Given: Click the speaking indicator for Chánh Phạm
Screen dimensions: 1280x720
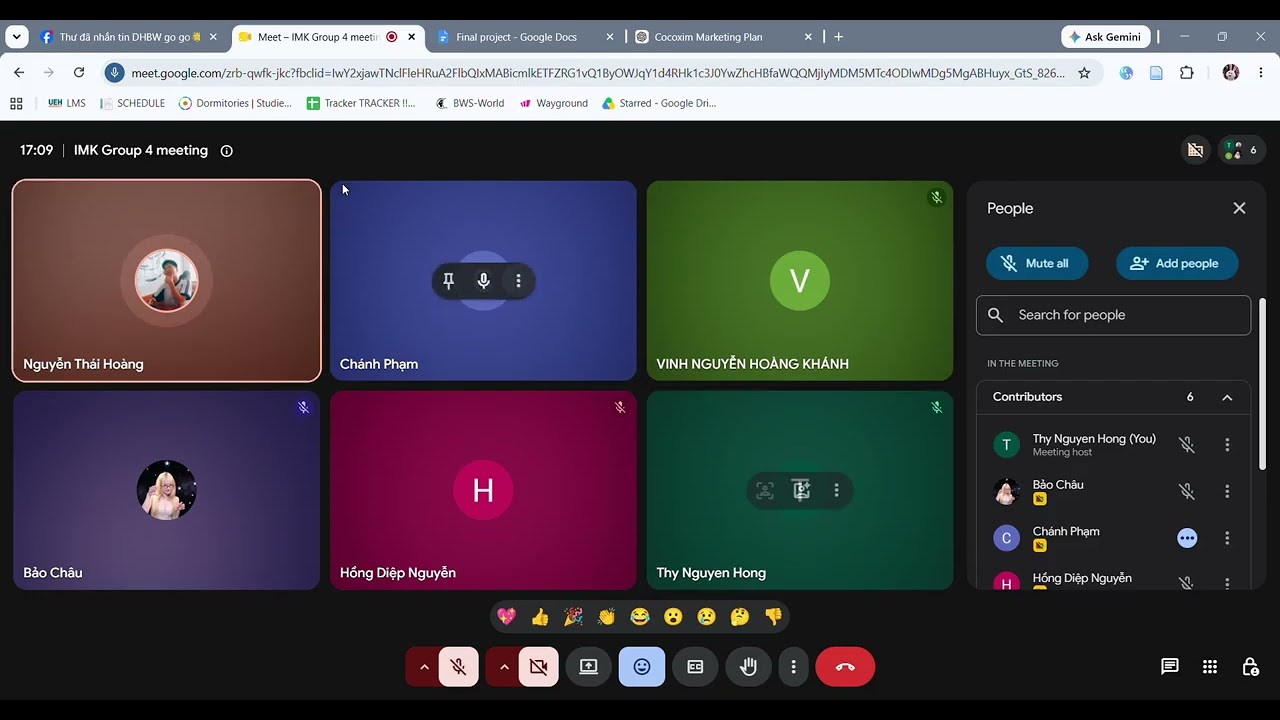Looking at the screenshot, I should point(1187,538).
